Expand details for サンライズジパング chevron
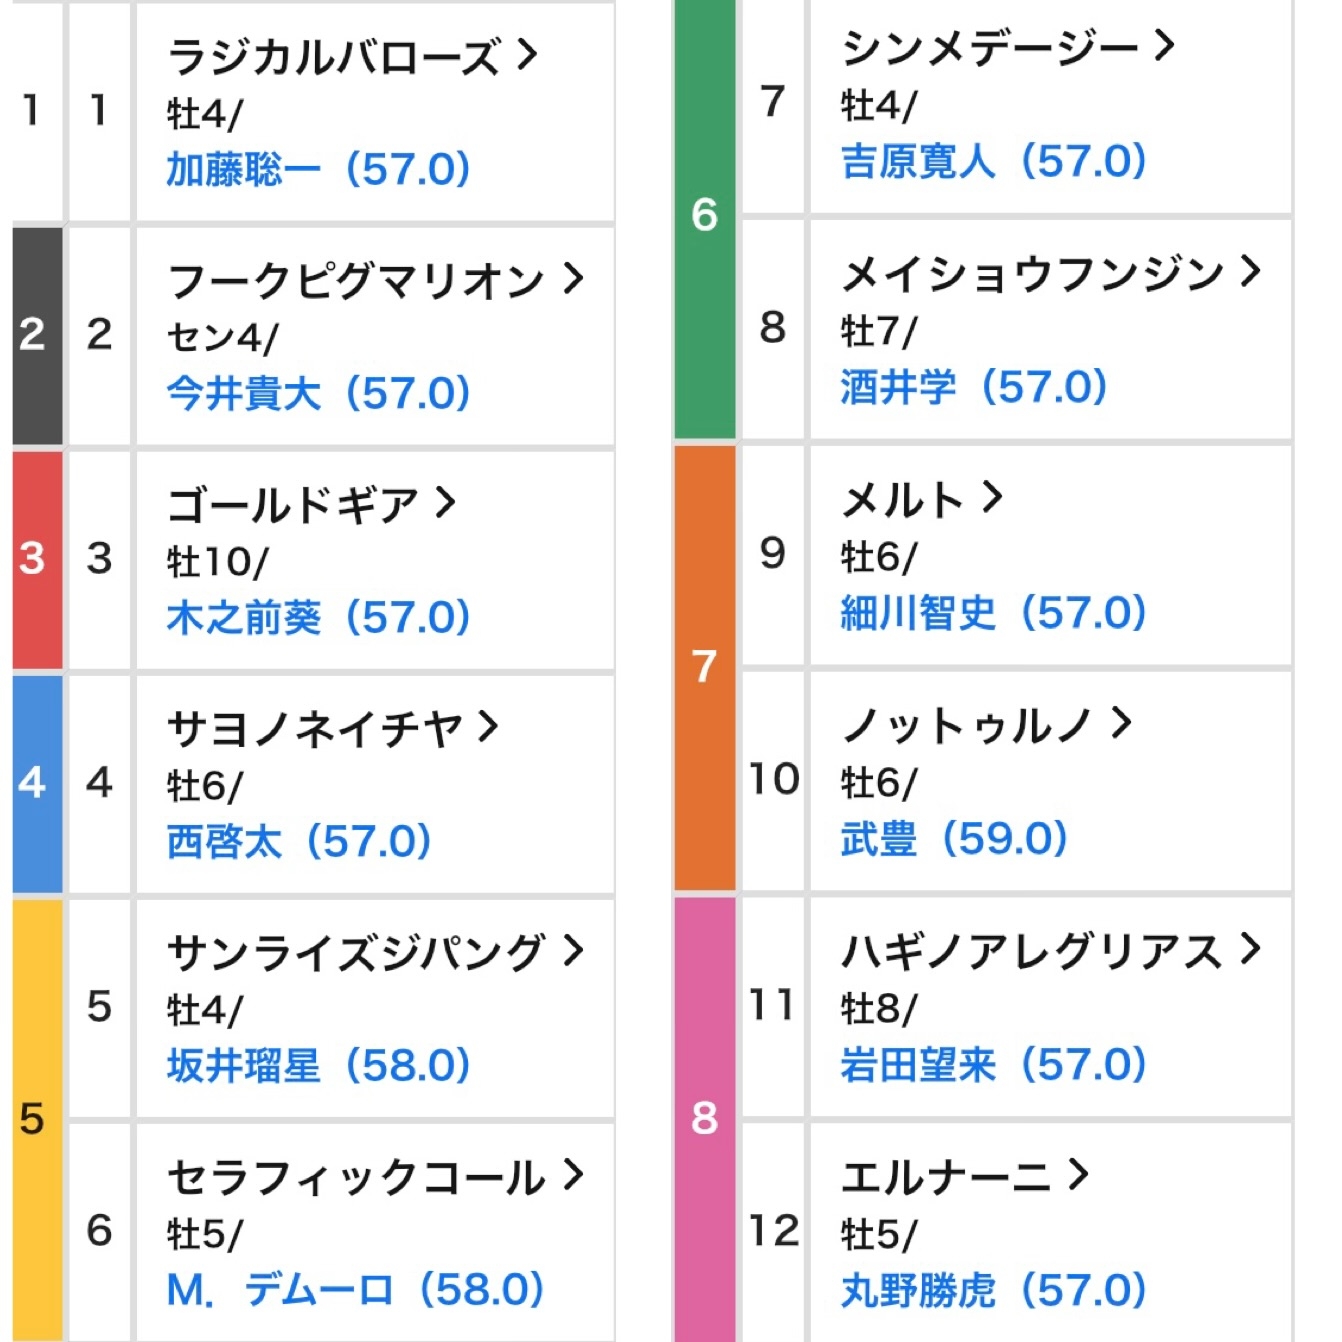1342x1342 pixels. 573,950
